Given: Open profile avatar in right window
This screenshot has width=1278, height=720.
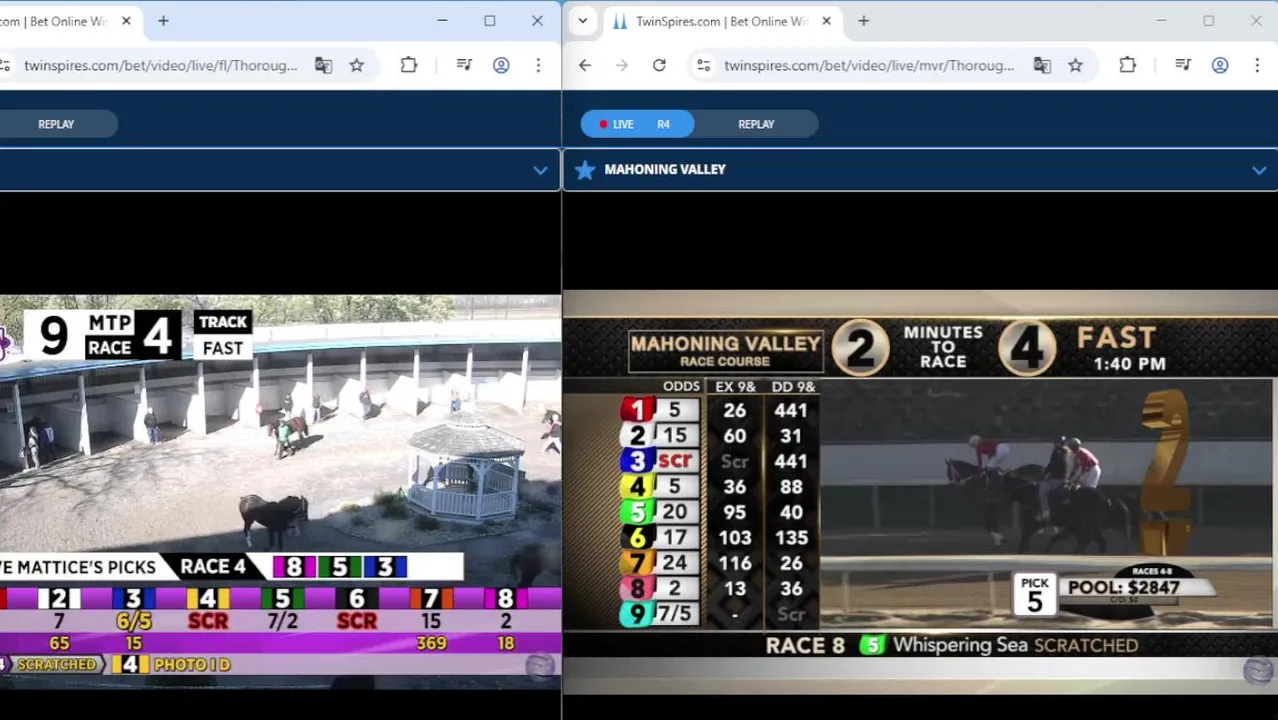Looking at the screenshot, I should tap(1220, 65).
